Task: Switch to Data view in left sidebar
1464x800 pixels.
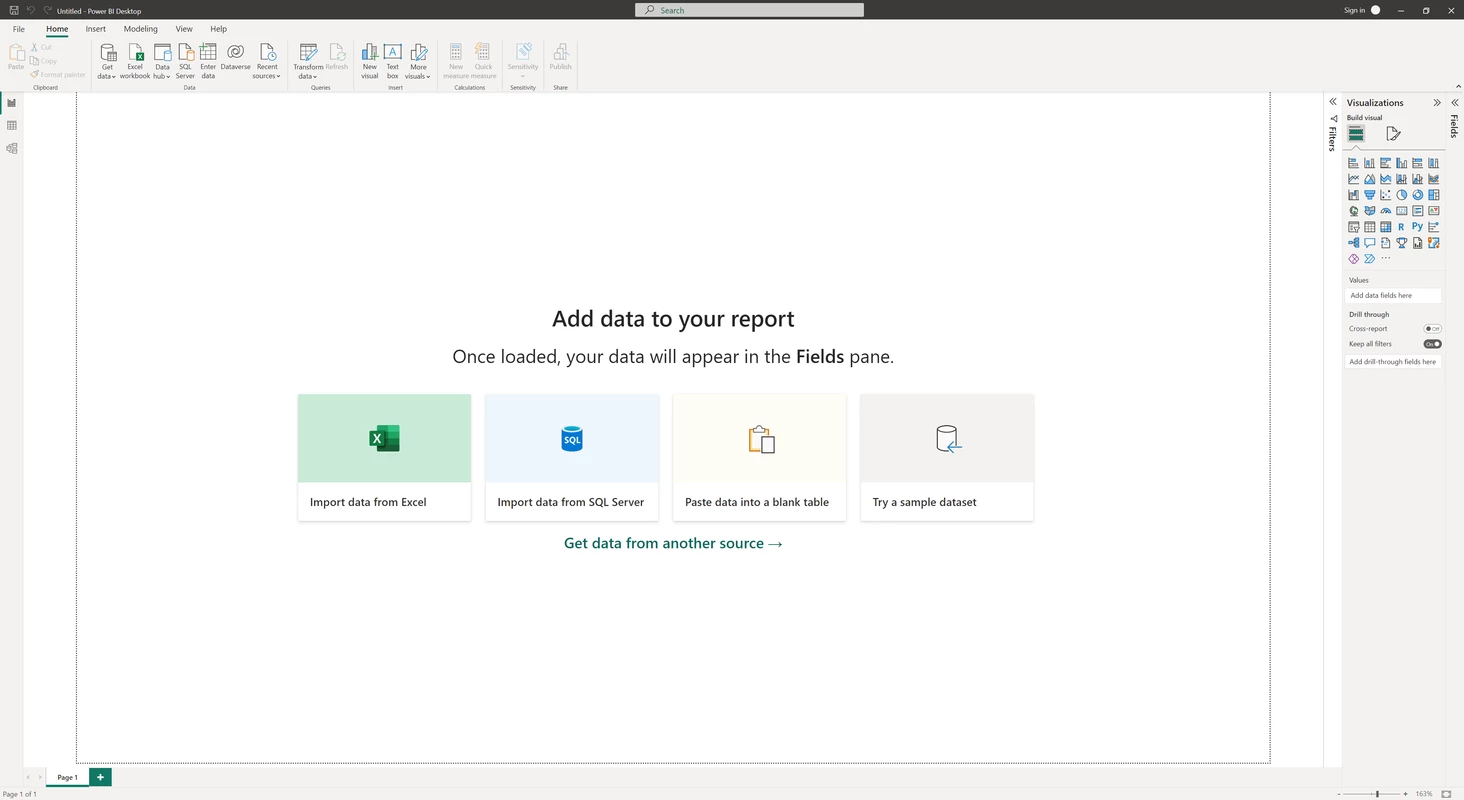Action: 12,125
